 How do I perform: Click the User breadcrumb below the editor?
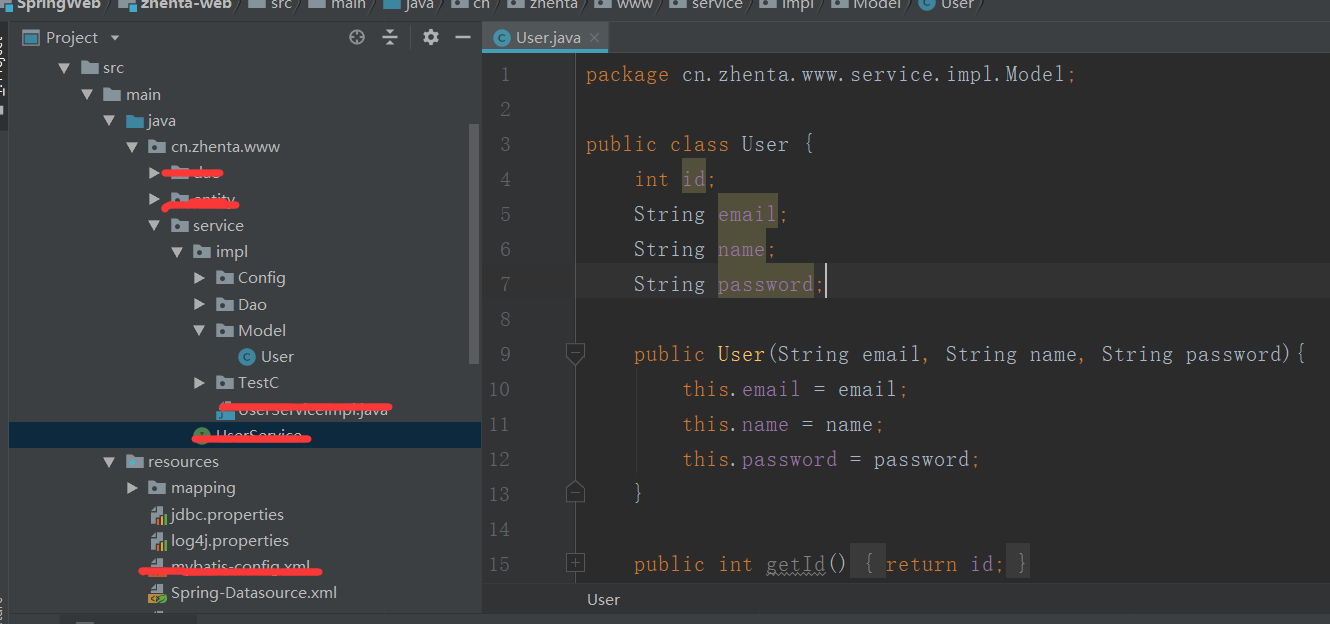(x=603, y=600)
